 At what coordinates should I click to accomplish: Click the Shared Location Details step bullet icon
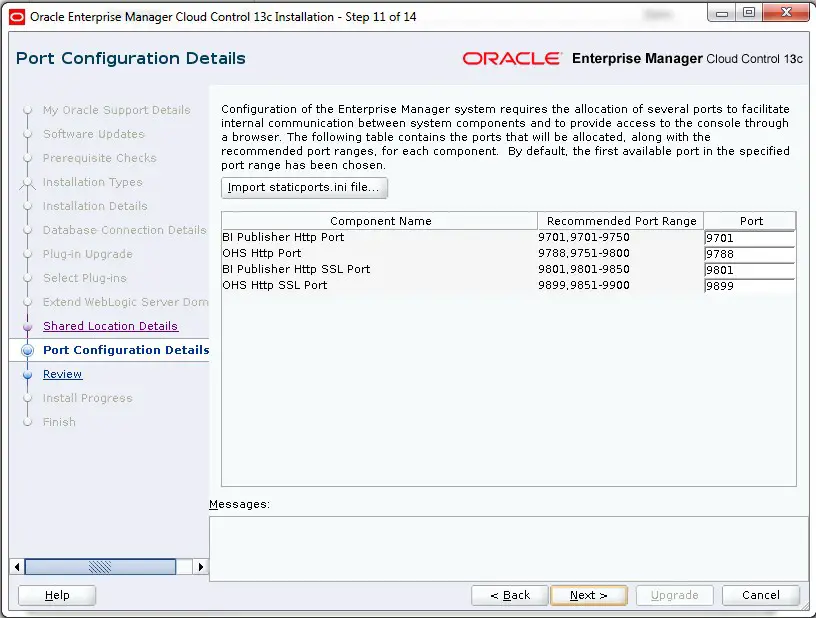click(28, 326)
